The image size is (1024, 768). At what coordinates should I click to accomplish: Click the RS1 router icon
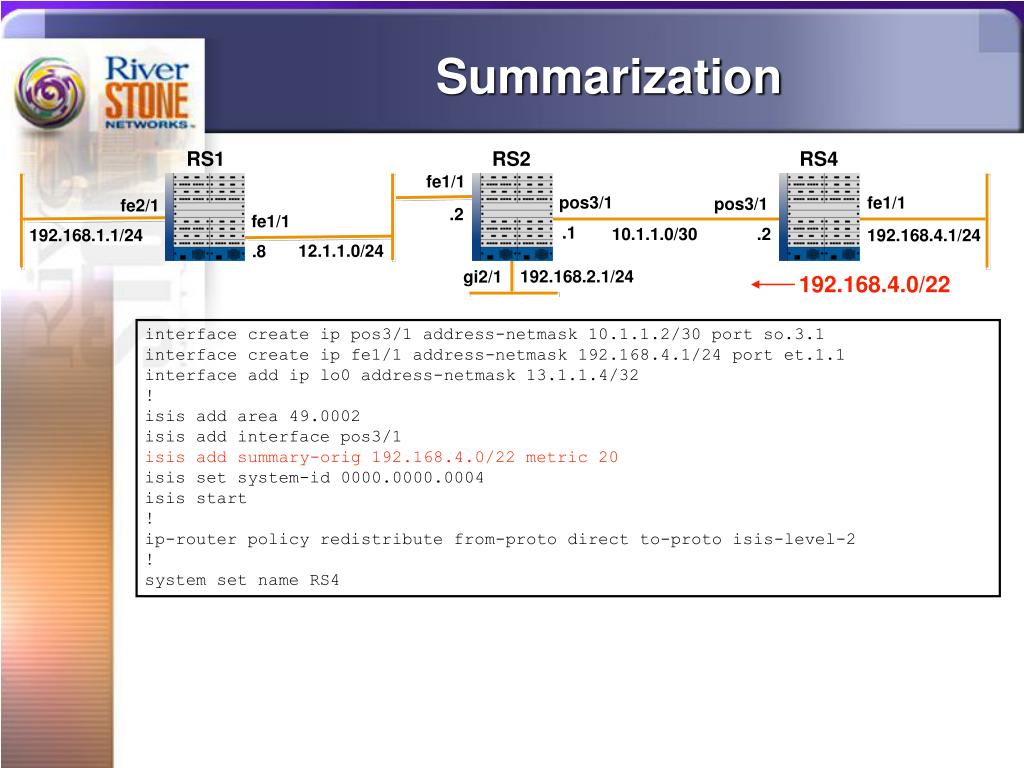(x=205, y=217)
